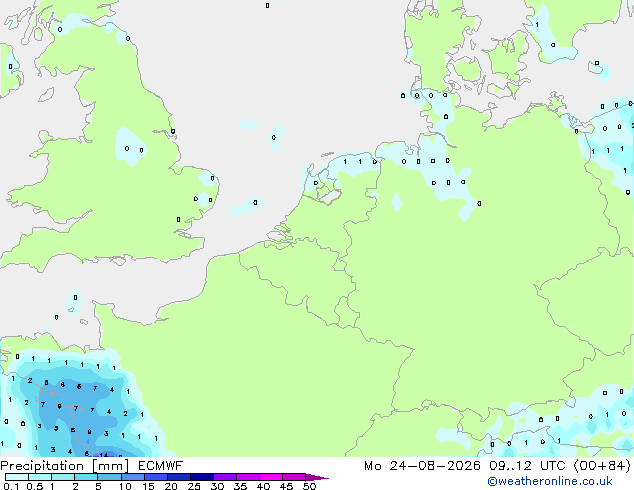Click the purple arrow beyond 50 mm
The height and width of the screenshot is (490, 634).
point(317,477)
